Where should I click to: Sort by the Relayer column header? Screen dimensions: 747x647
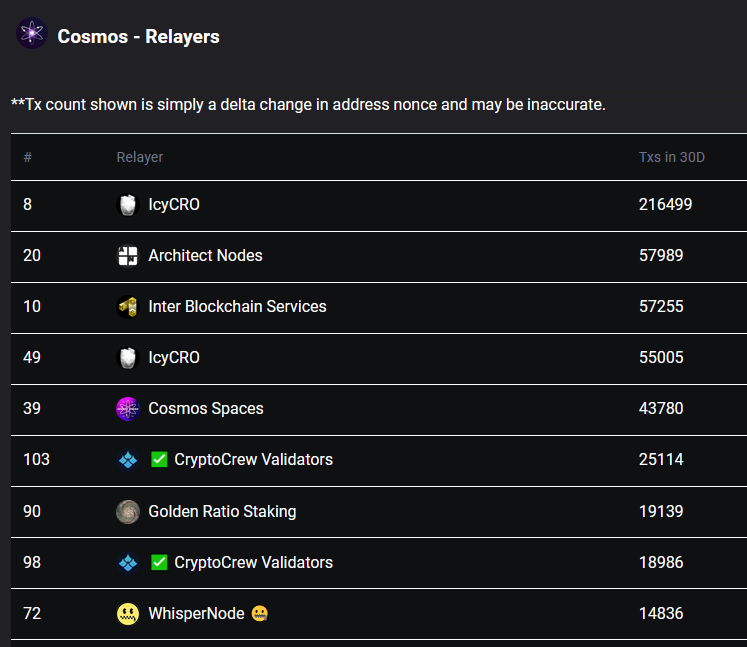pos(140,157)
